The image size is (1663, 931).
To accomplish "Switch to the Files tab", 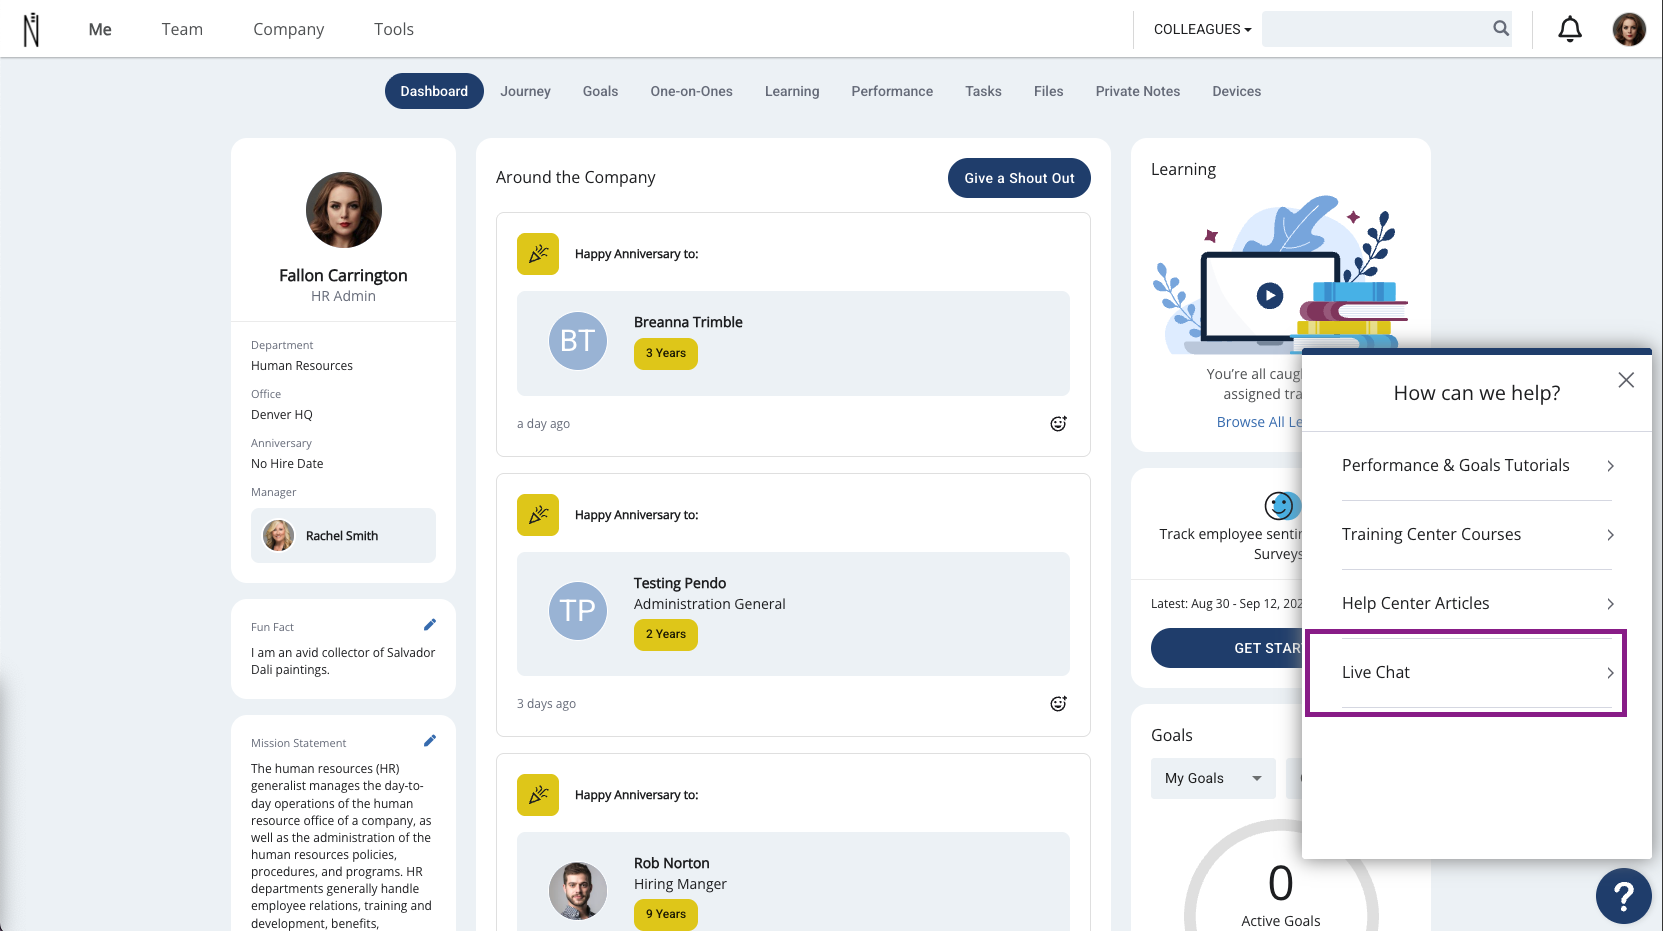I will 1048,91.
